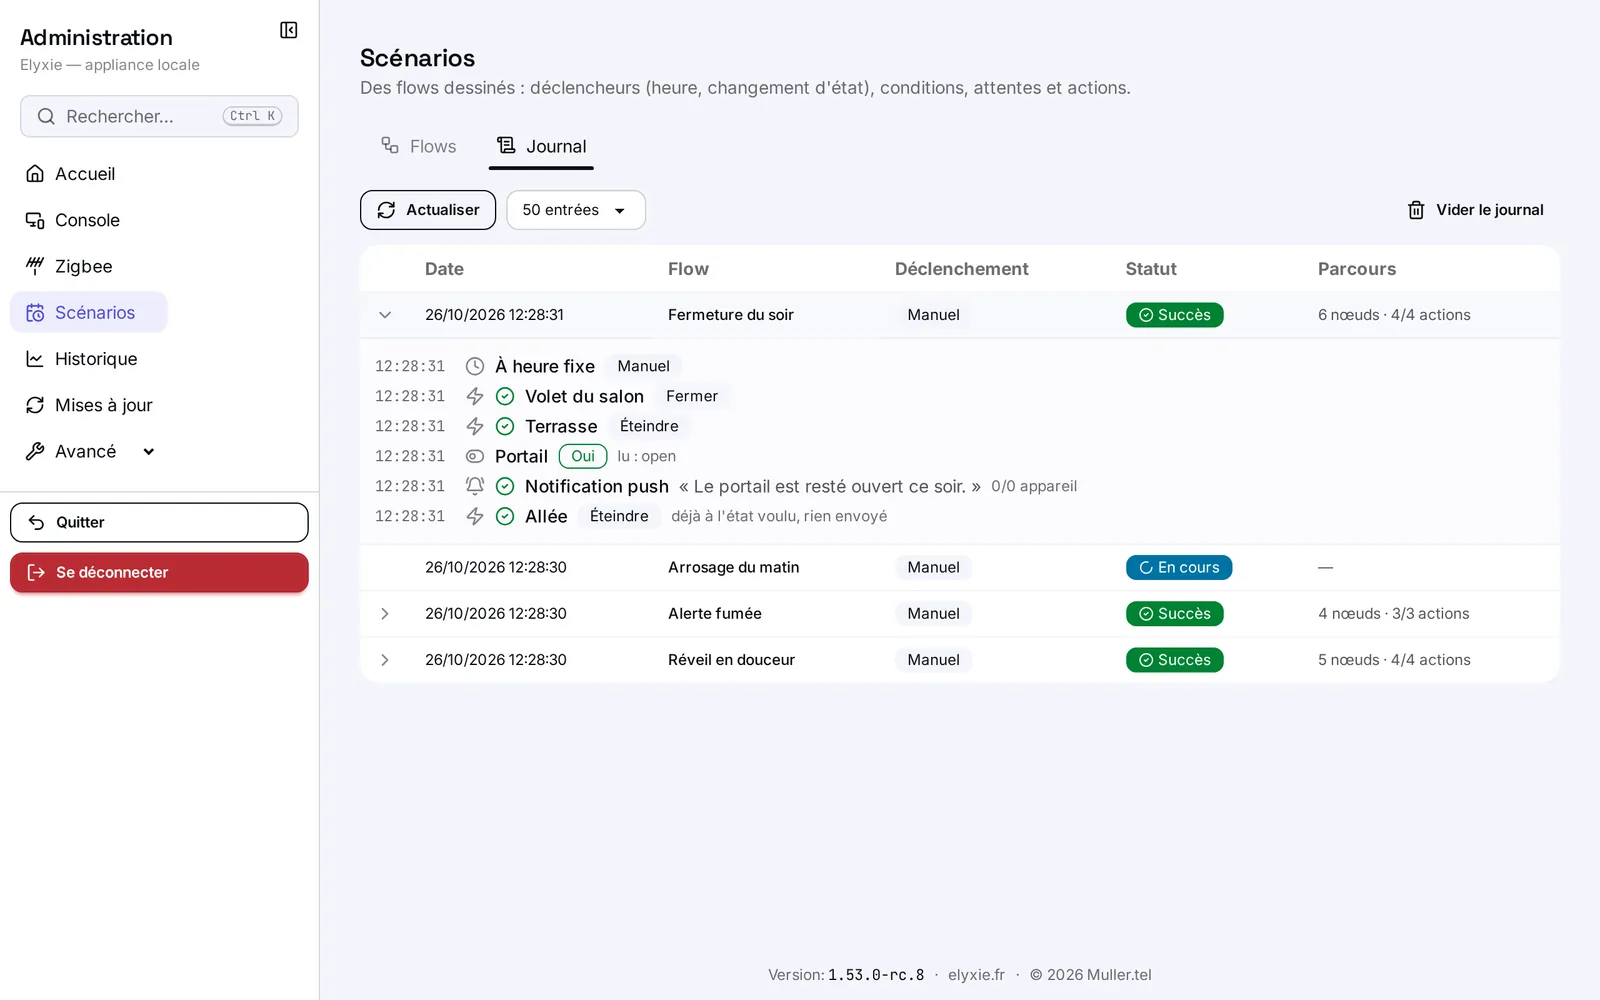The width and height of the screenshot is (1600, 1000).
Task: Expand the Avancé submenu chevron
Action: coord(149,451)
